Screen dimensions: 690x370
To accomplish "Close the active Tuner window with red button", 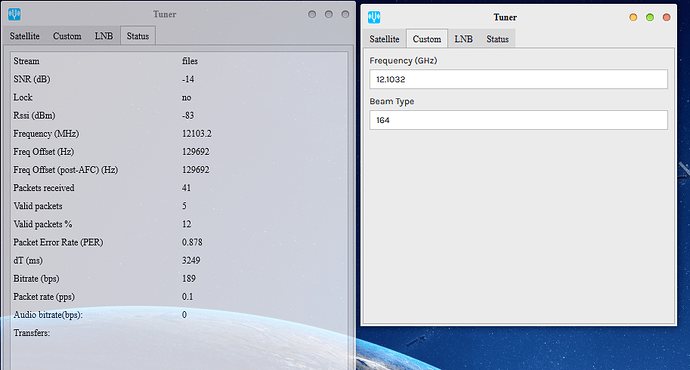I will point(666,17).
